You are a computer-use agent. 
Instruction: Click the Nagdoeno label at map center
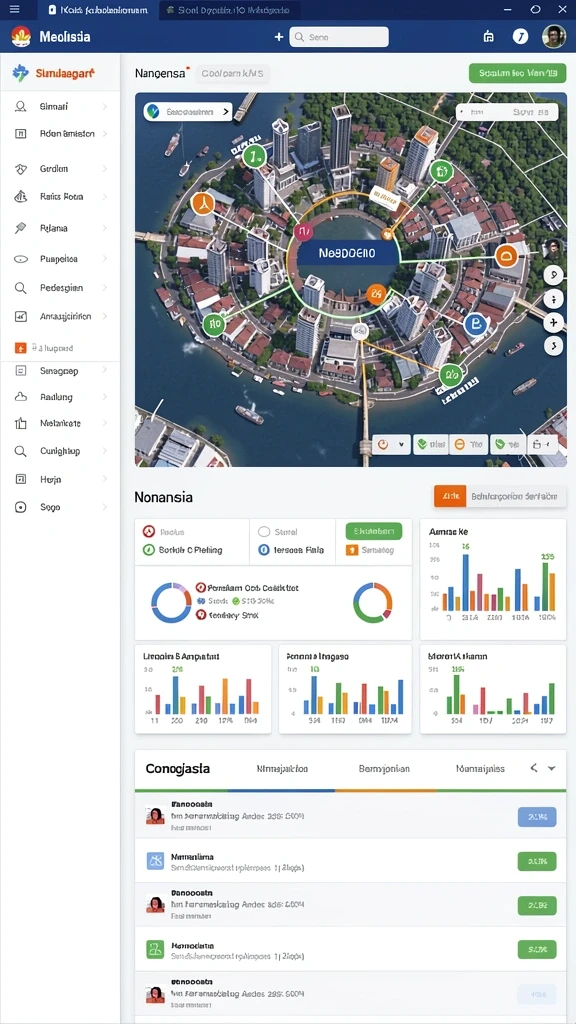347,253
